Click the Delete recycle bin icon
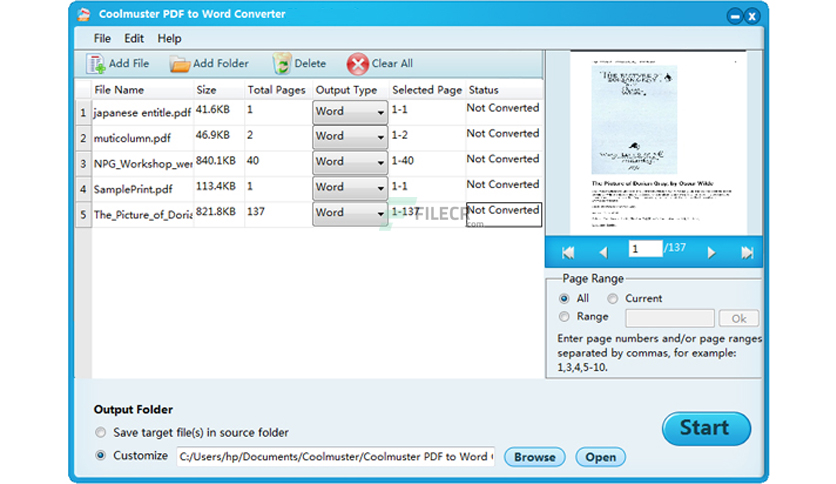 point(282,63)
